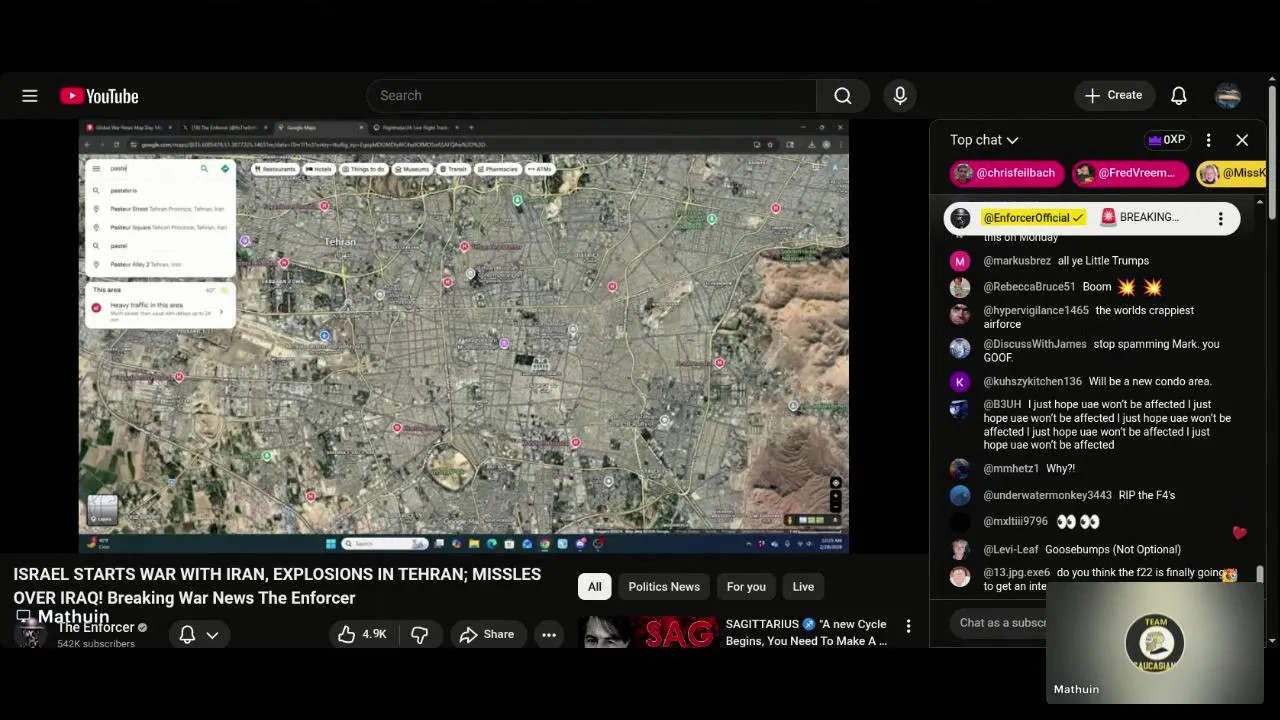This screenshot has width=1280, height=720.
Task: Expand notification bell dropdown for The Enforcer
Action: point(212,634)
